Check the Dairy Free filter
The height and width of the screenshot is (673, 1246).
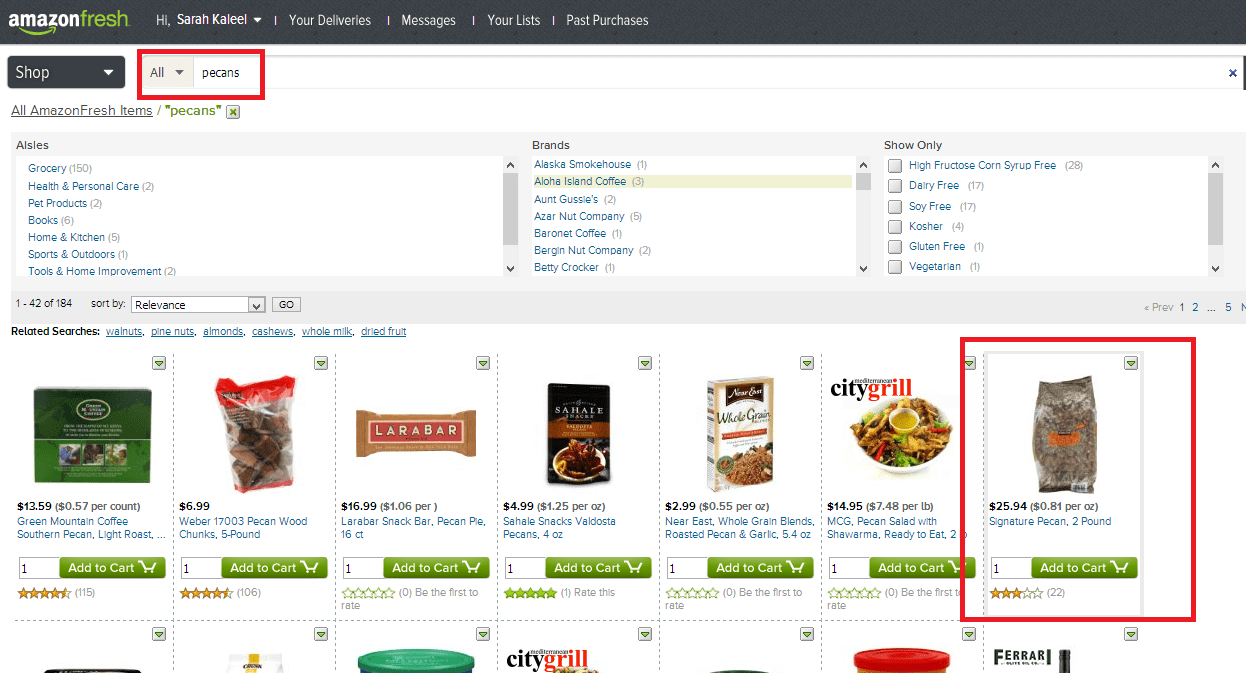pos(895,186)
